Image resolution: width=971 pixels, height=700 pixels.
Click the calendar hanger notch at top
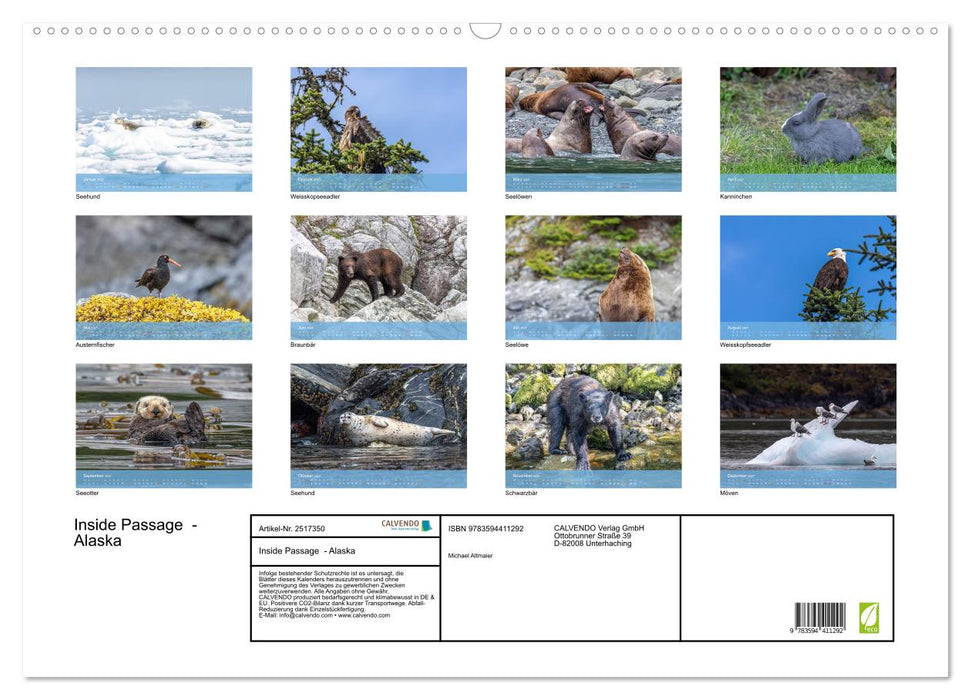485,31
